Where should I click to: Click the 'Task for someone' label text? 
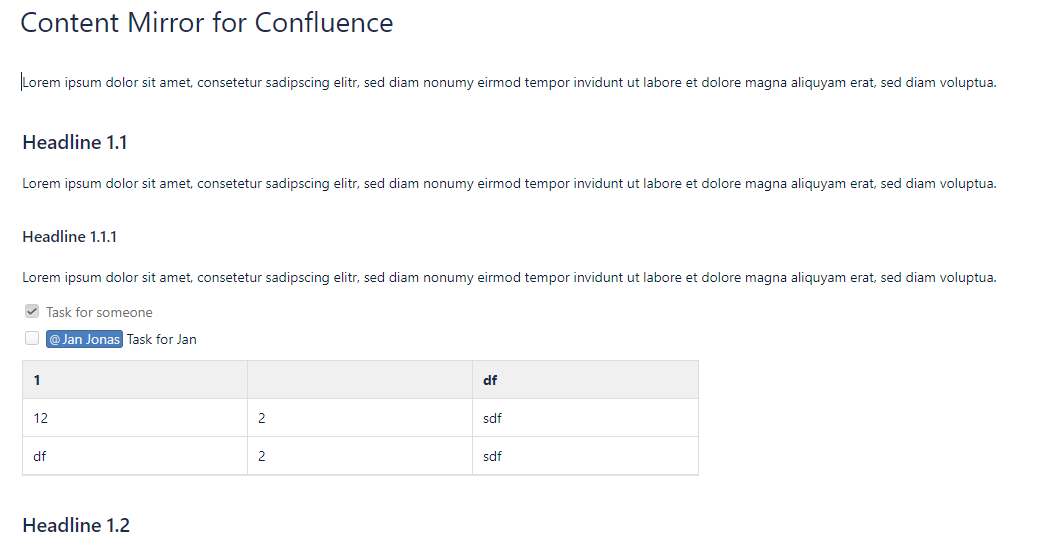pyautogui.click(x=99, y=312)
